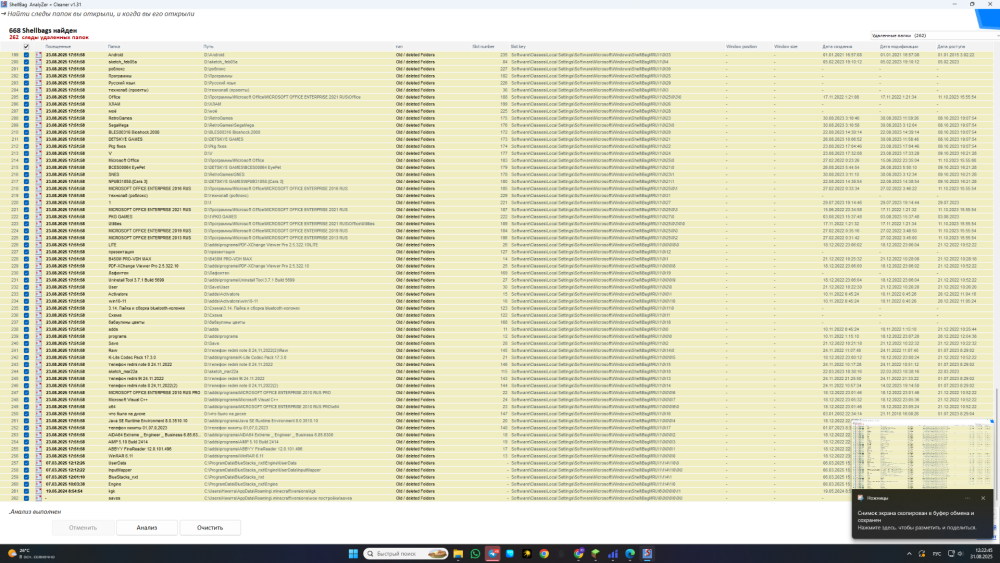Uncheck the checkbox for the PKG GAMES row
The height and width of the screenshot is (563, 1000).
(26, 217)
